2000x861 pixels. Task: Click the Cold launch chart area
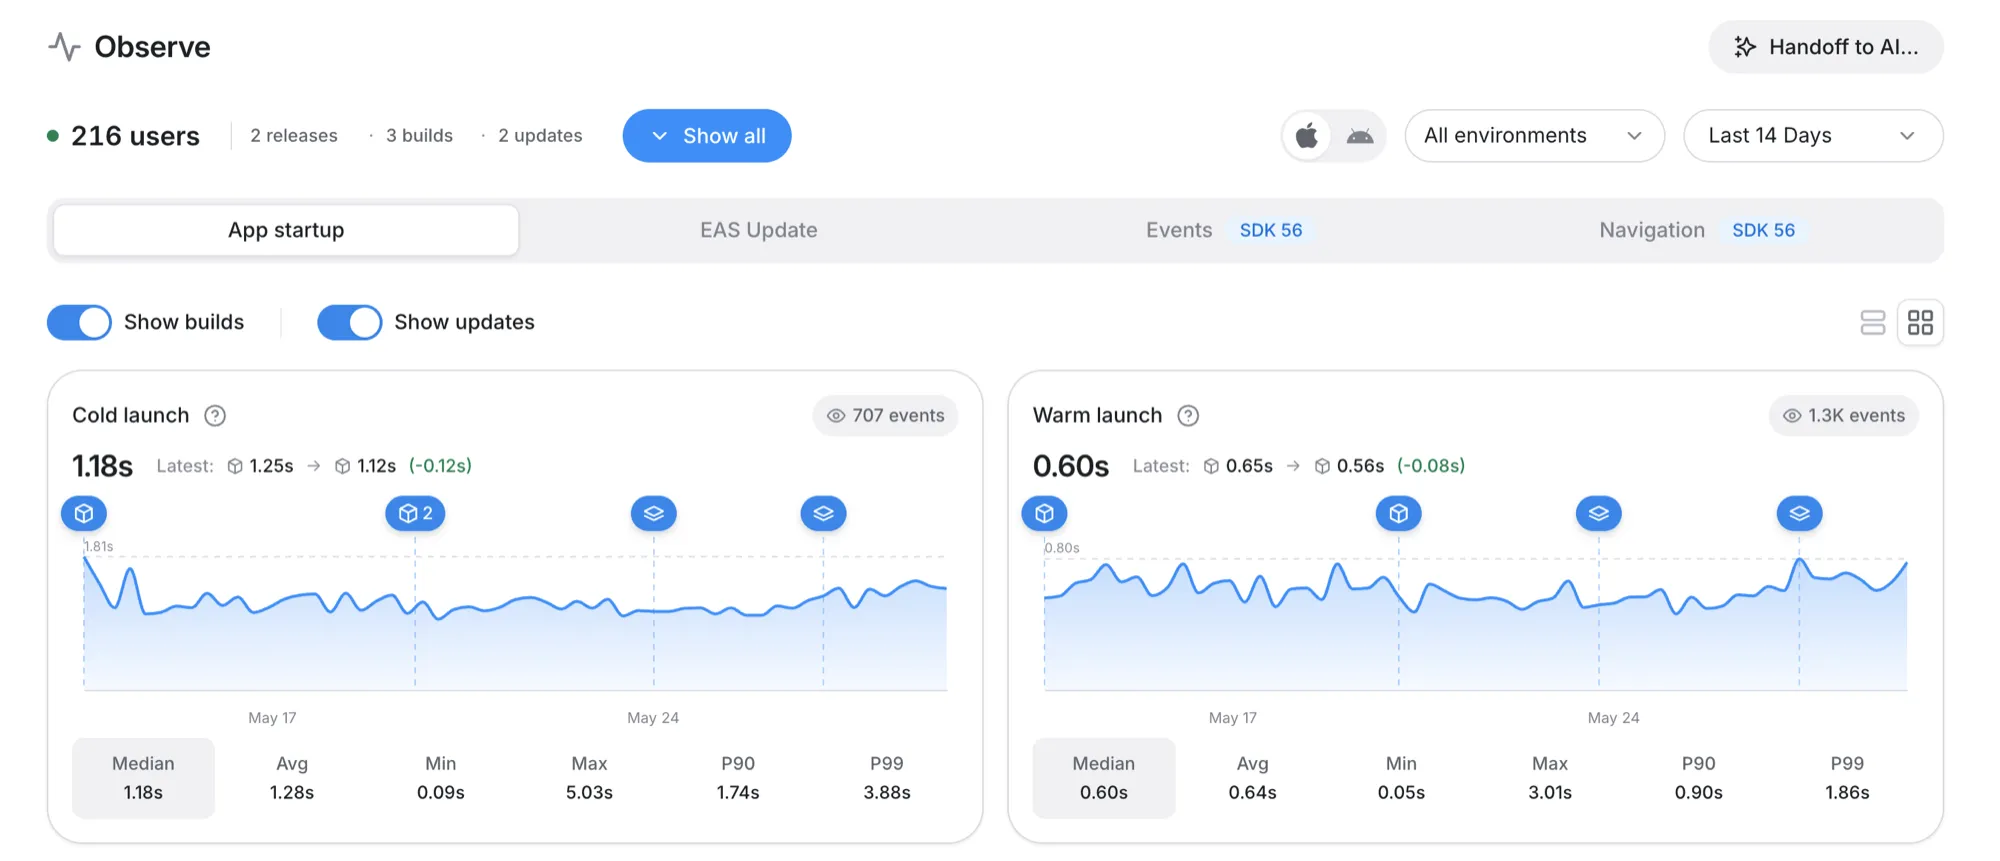pos(515,622)
